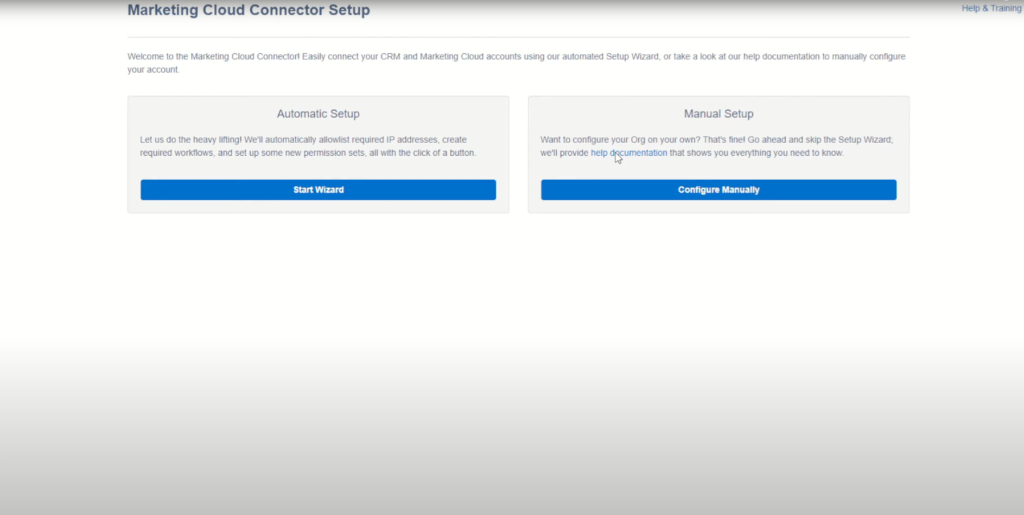
Task: Click the Marketing Cloud Connector Setup title
Action: click(248, 11)
